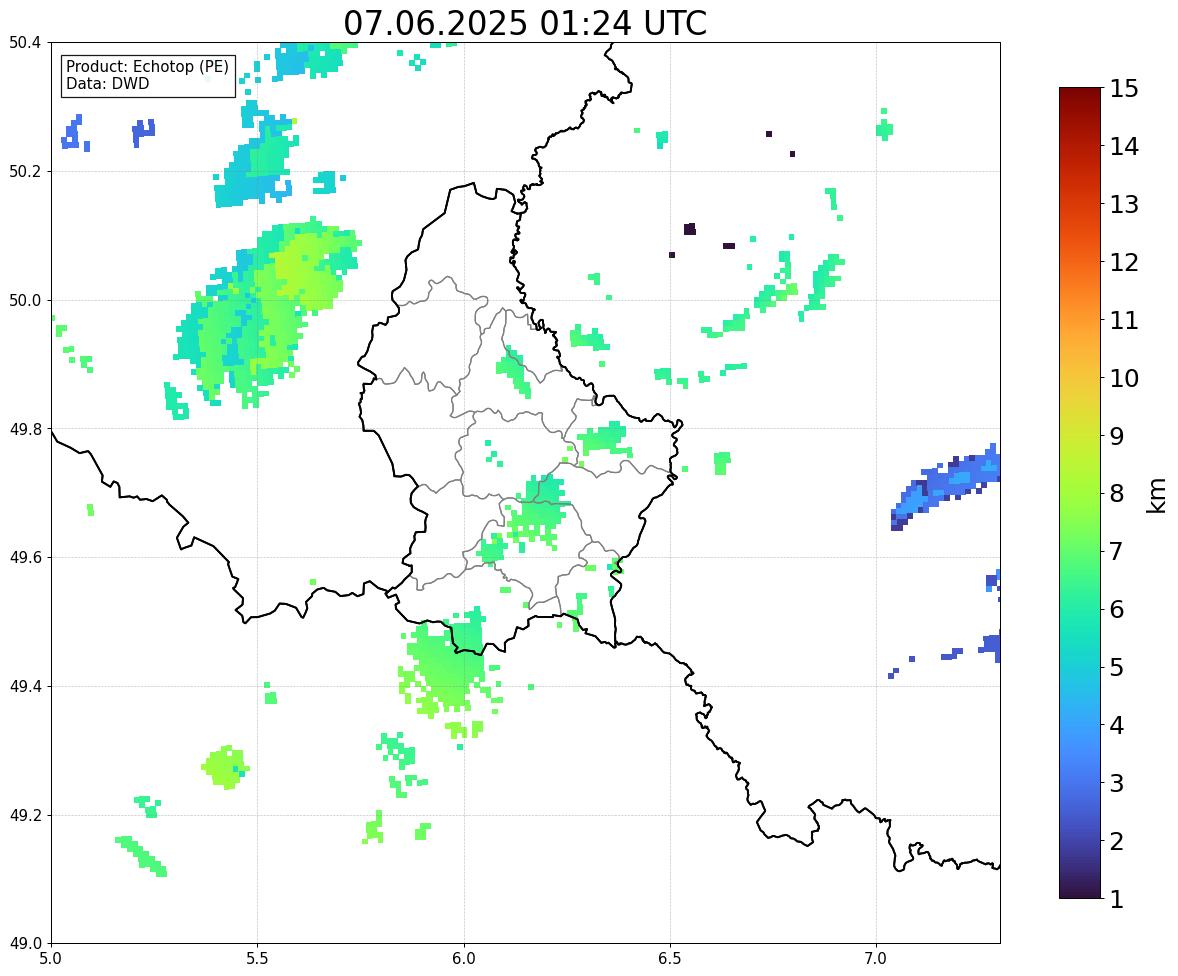Click the '5.5' longitude axis label
The width and height of the screenshot is (1178, 976).
pos(258,959)
